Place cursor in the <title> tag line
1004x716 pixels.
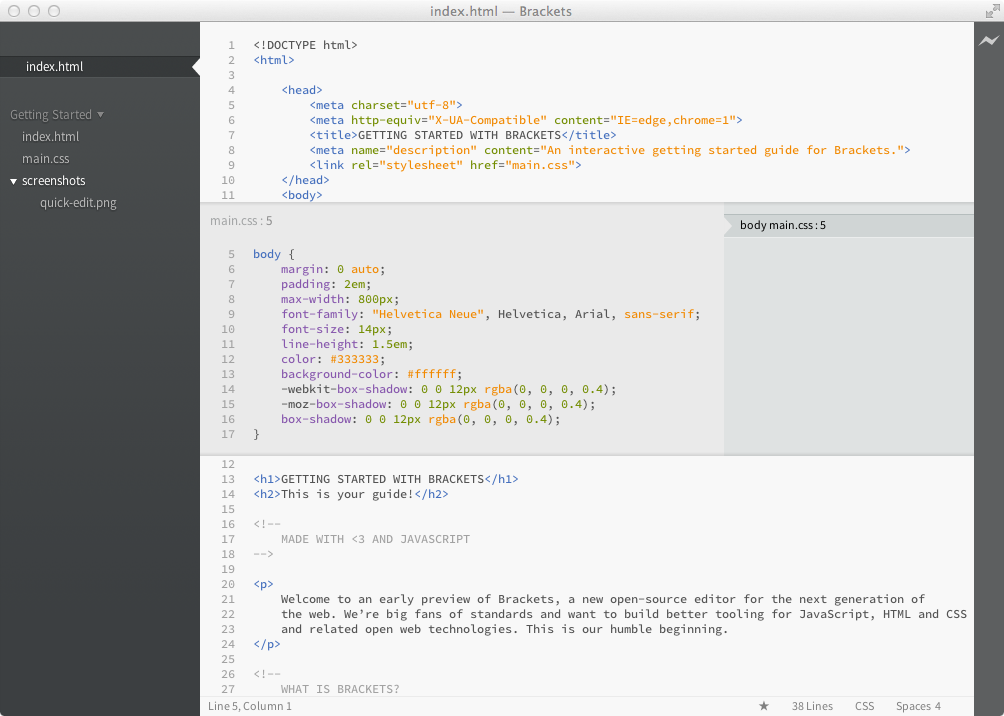463,135
